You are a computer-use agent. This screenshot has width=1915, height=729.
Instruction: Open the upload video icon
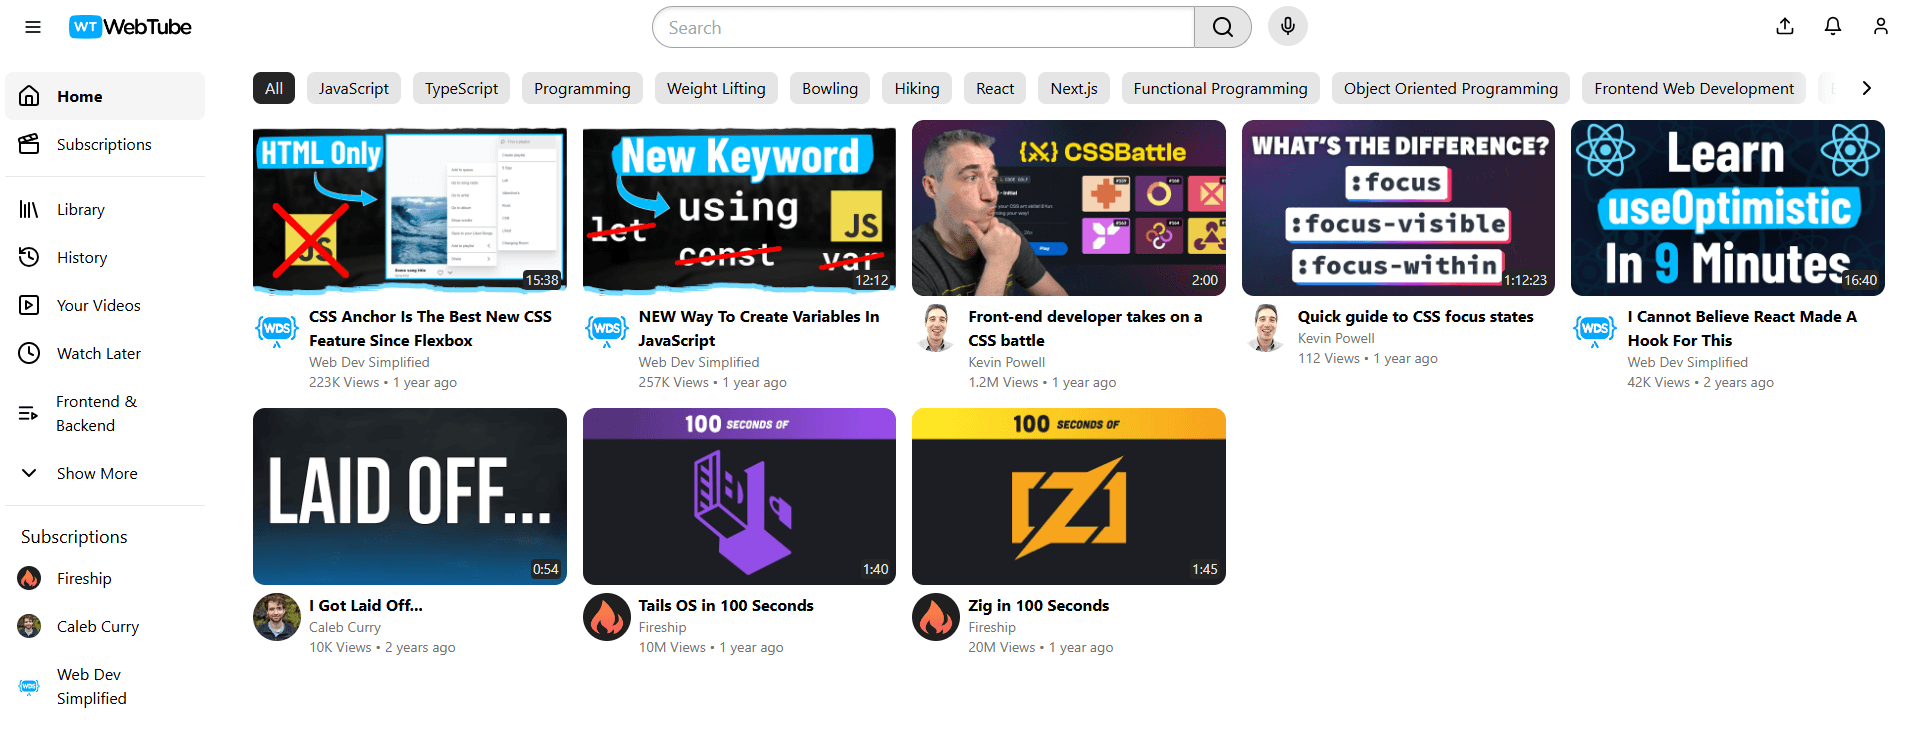coord(1785,27)
